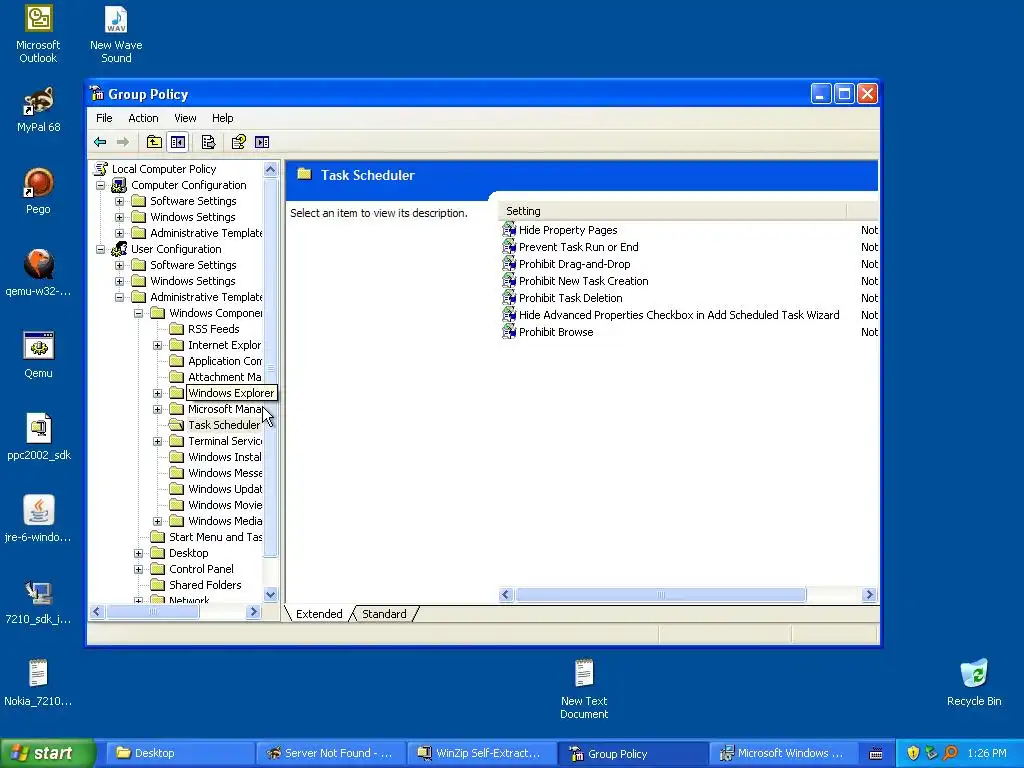Collapse the Windows Components folder
This screenshot has width=1024, height=768.
click(138, 313)
